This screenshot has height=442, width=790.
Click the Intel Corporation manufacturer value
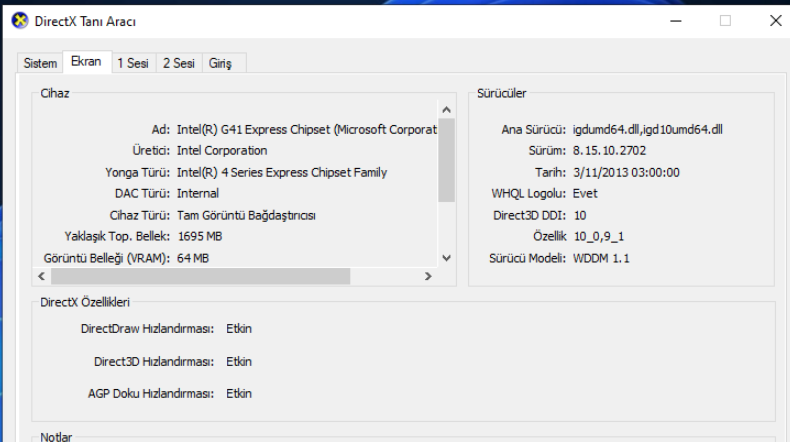[x=222, y=151]
